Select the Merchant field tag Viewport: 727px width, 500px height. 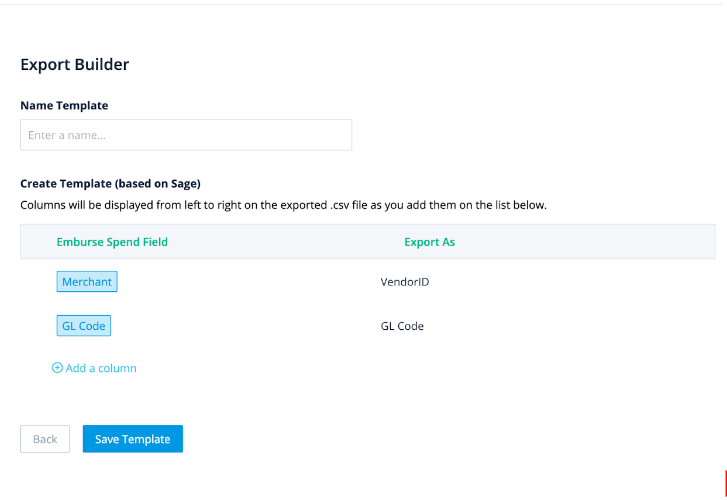(x=87, y=282)
